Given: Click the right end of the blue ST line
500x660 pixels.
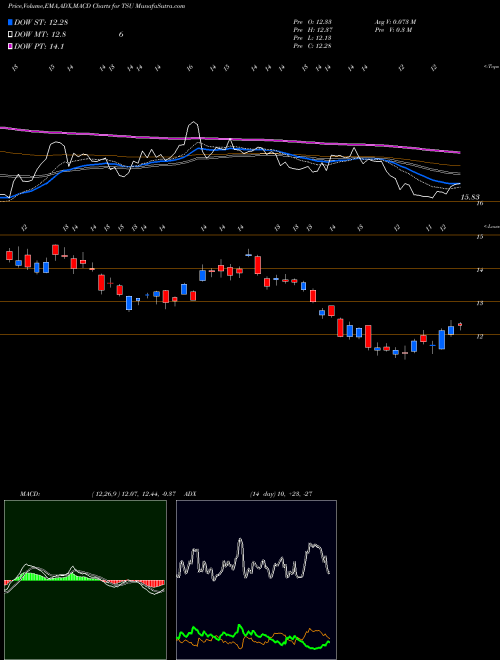Looking at the screenshot, I should point(459,184).
